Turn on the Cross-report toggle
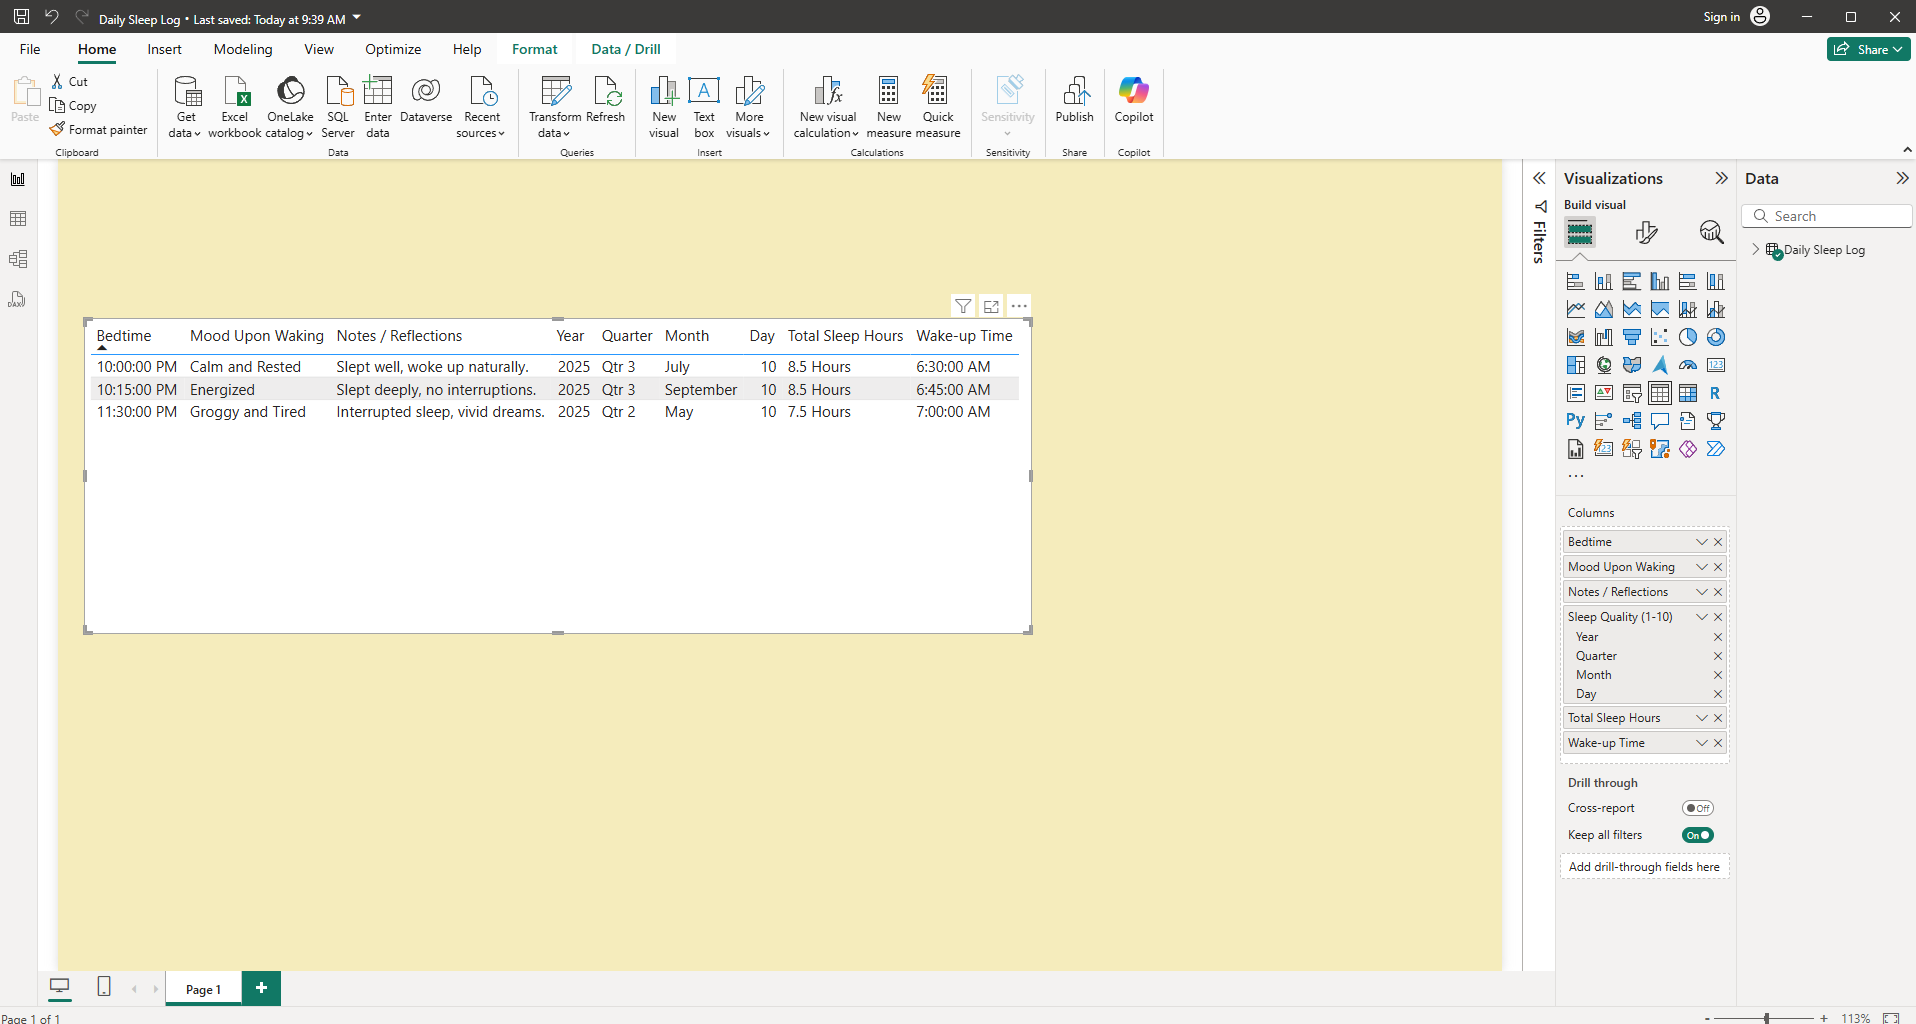The height and width of the screenshot is (1024, 1916). [1697, 808]
